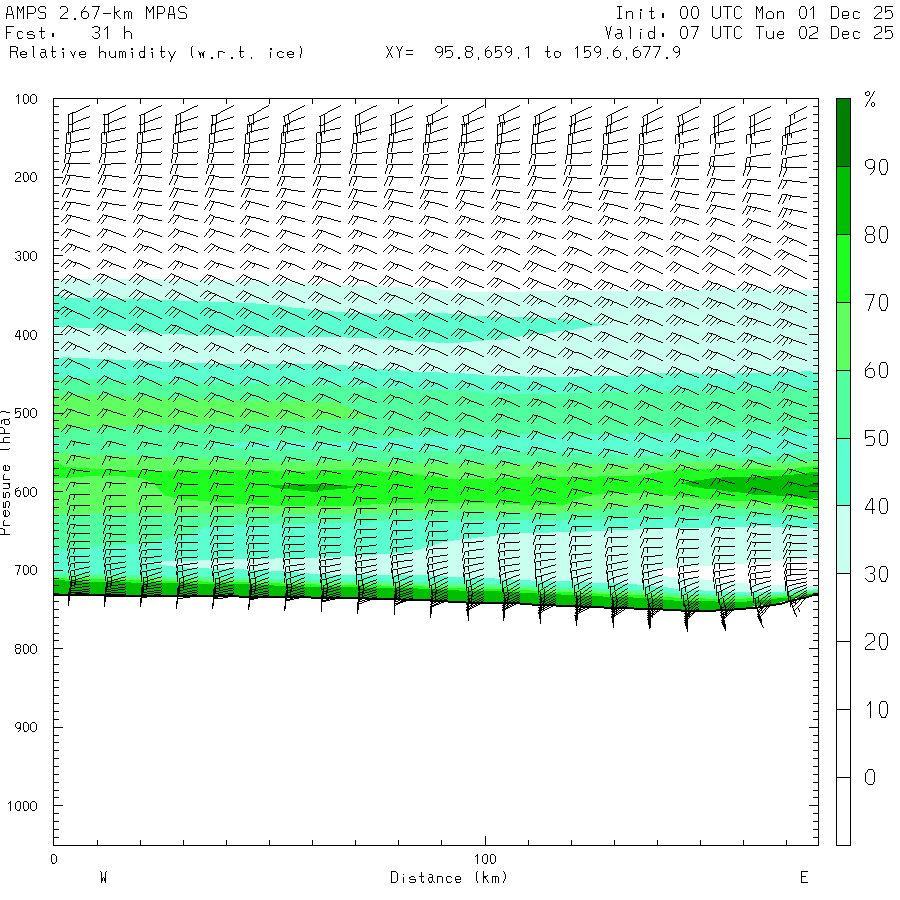The height and width of the screenshot is (900, 900).
Task: Click the pressure axis label '500'
Action: (x=26, y=413)
